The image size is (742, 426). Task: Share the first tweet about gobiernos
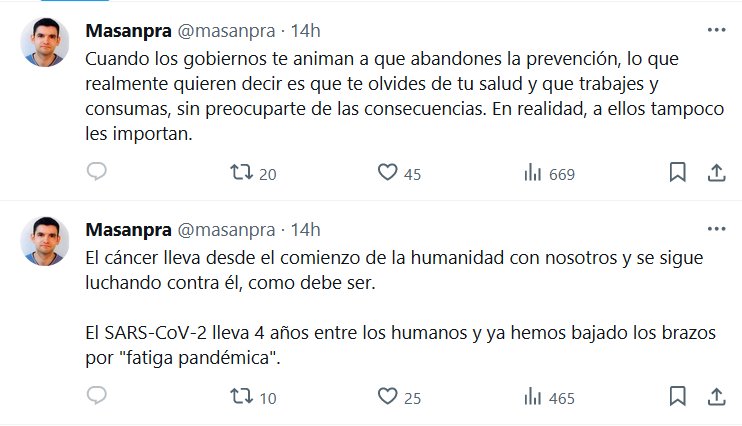tap(716, 173)
